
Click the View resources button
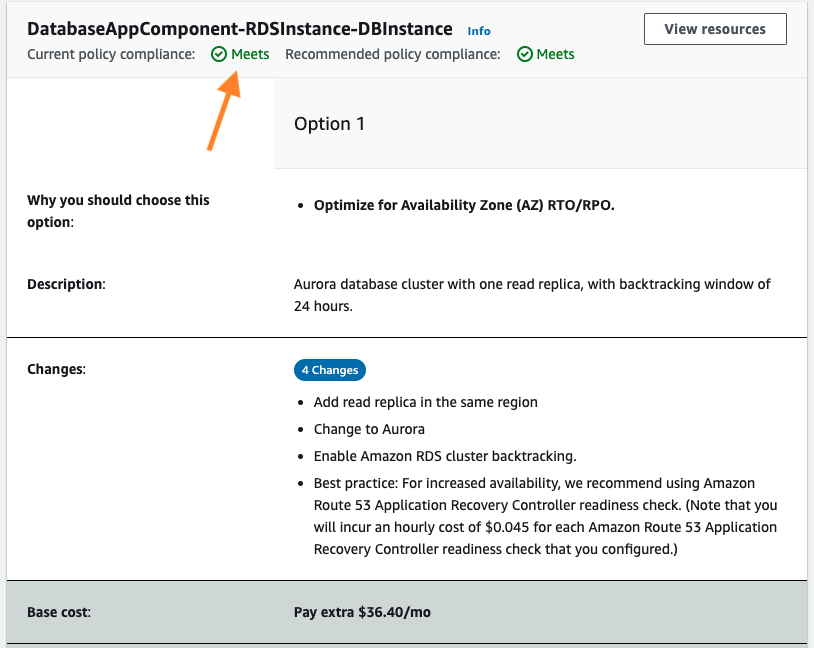coord(715,29)
